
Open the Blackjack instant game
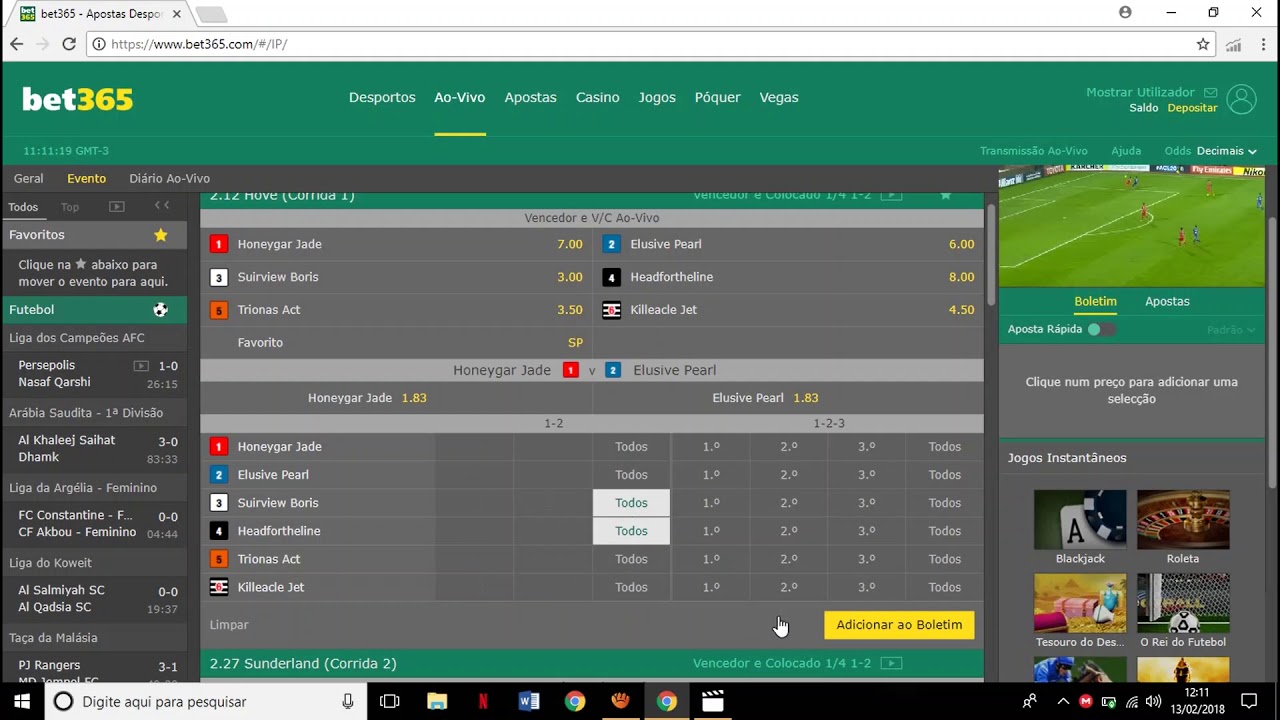tap(1080, 527)
